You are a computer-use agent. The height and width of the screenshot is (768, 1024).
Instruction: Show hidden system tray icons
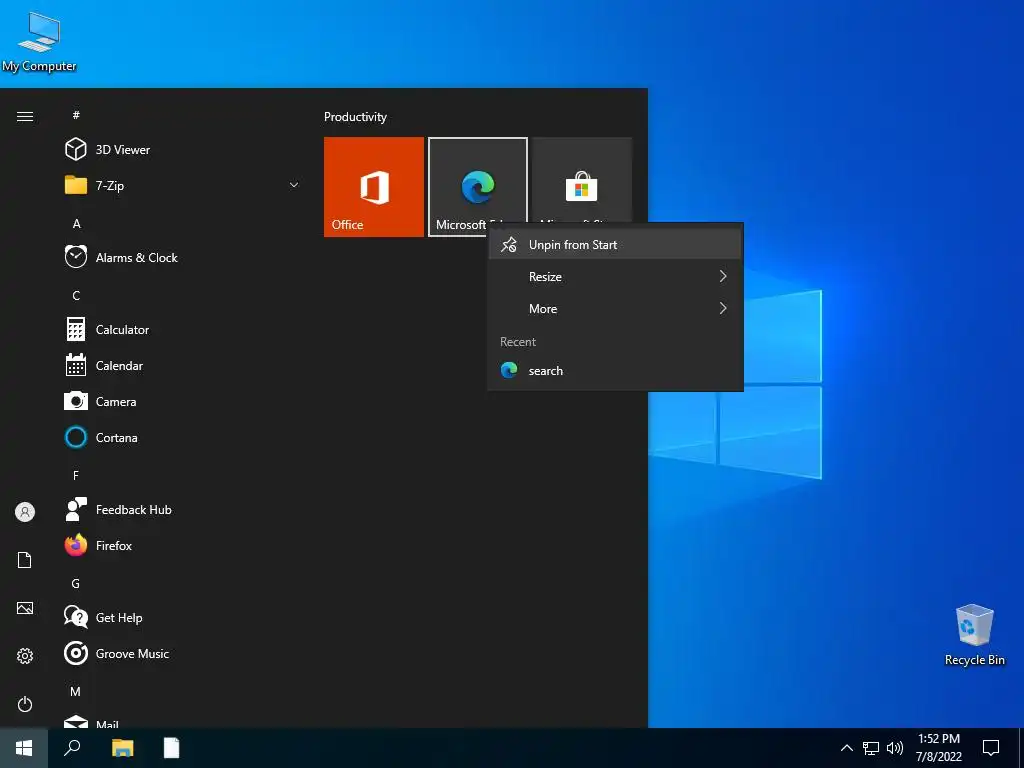pos(846,748)
